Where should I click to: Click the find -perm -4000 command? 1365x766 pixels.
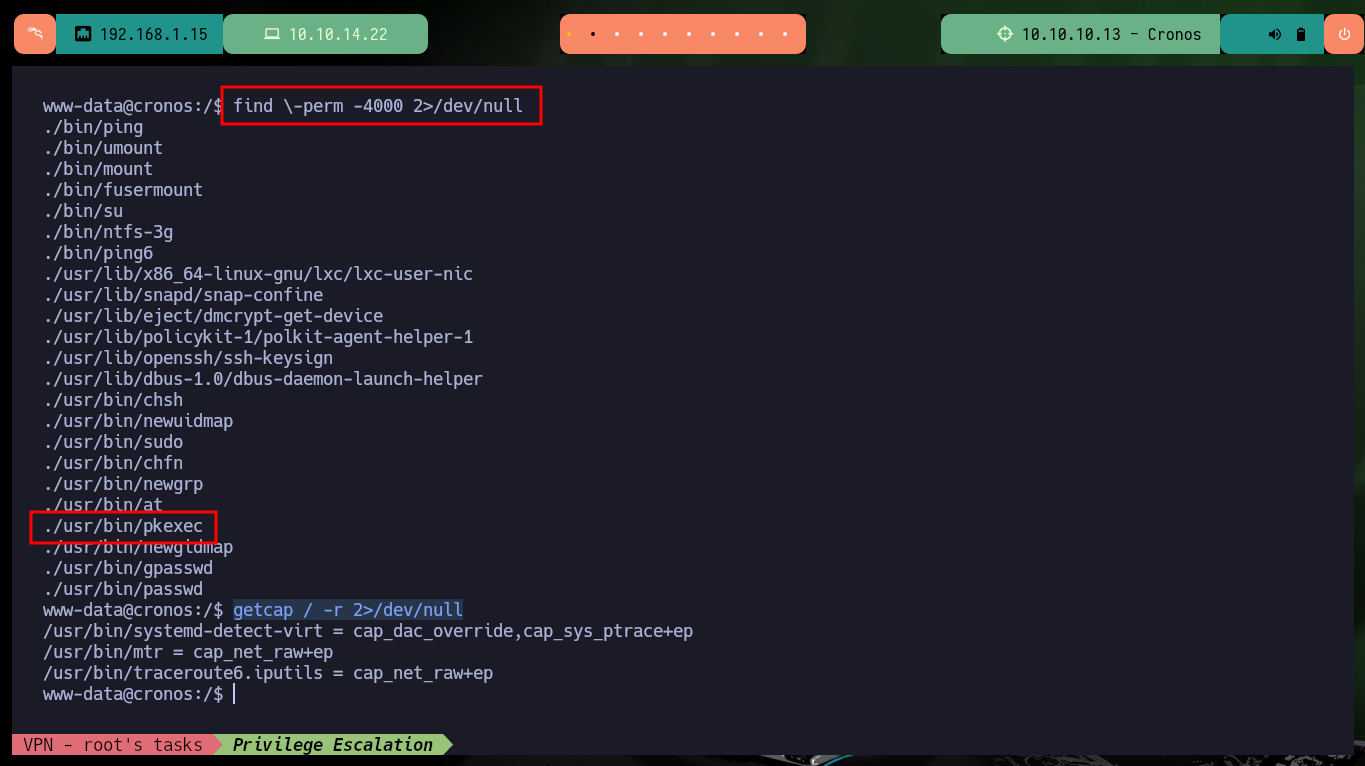pyautogui.click(x=378, y=106)
